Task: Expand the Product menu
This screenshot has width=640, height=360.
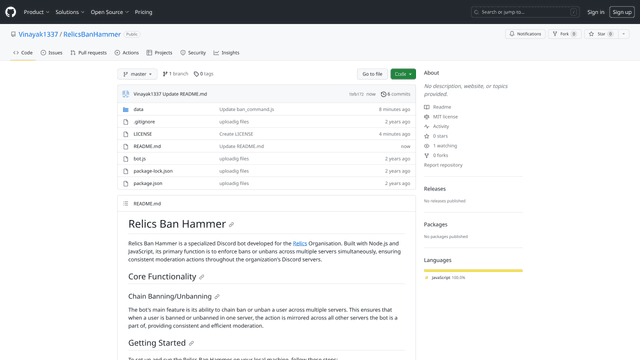Action: (36, 12)
